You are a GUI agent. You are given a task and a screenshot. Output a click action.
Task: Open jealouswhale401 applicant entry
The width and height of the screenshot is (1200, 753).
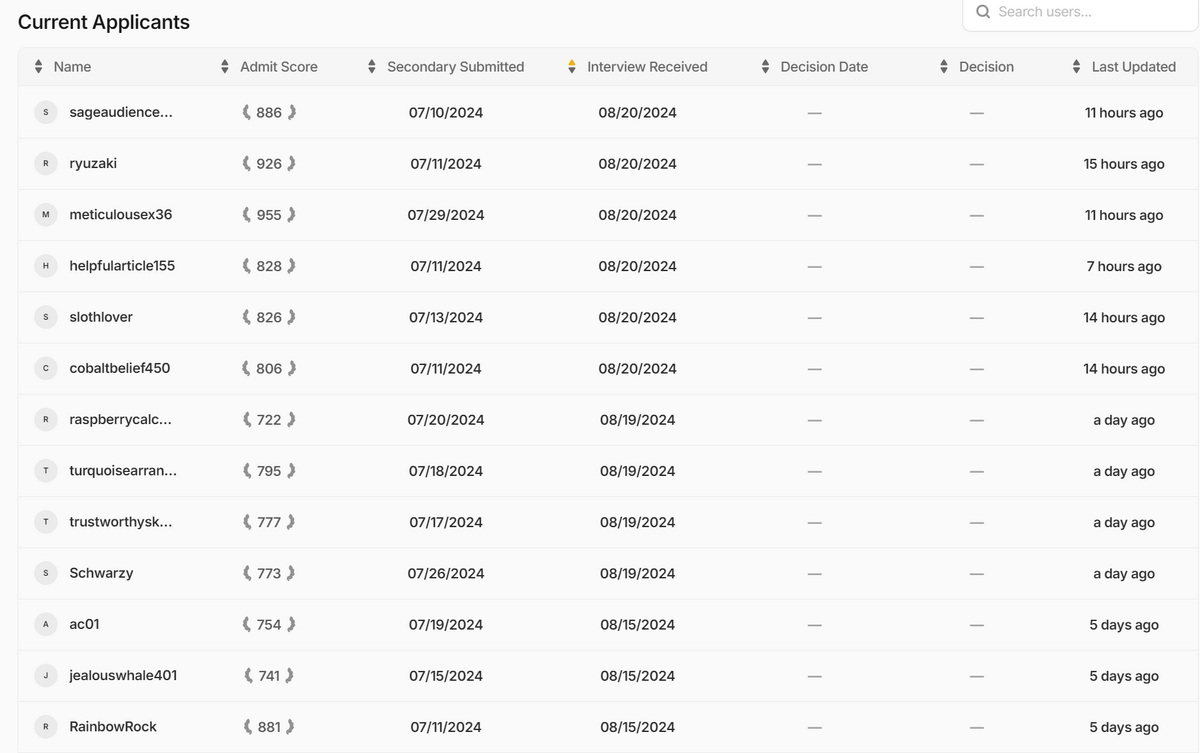click(x=123, y=675)
